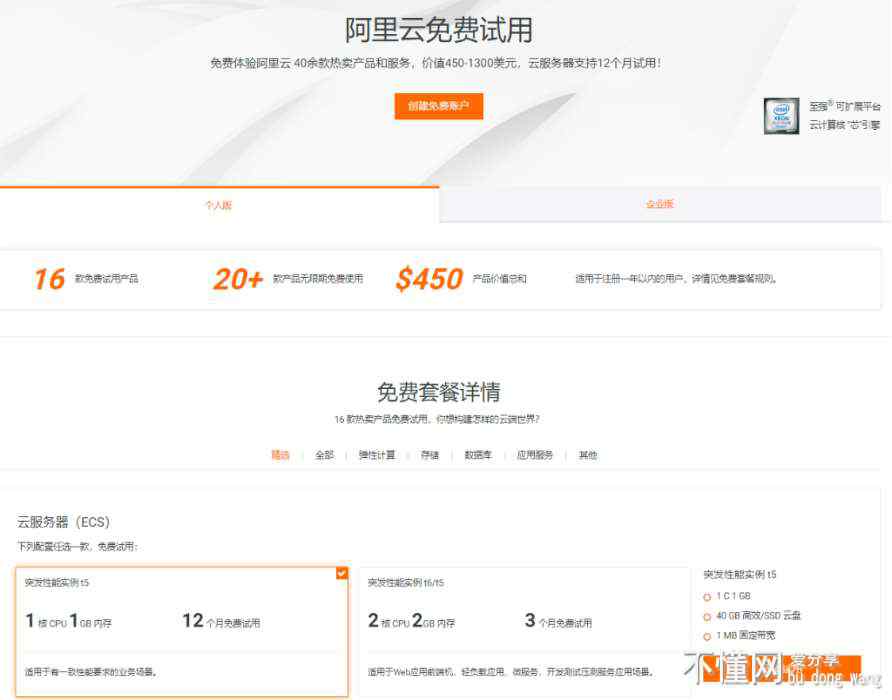Click the orange $450 product value figure
The width and height of the screenshot is (892, 700).
click(x=430, y=279)
